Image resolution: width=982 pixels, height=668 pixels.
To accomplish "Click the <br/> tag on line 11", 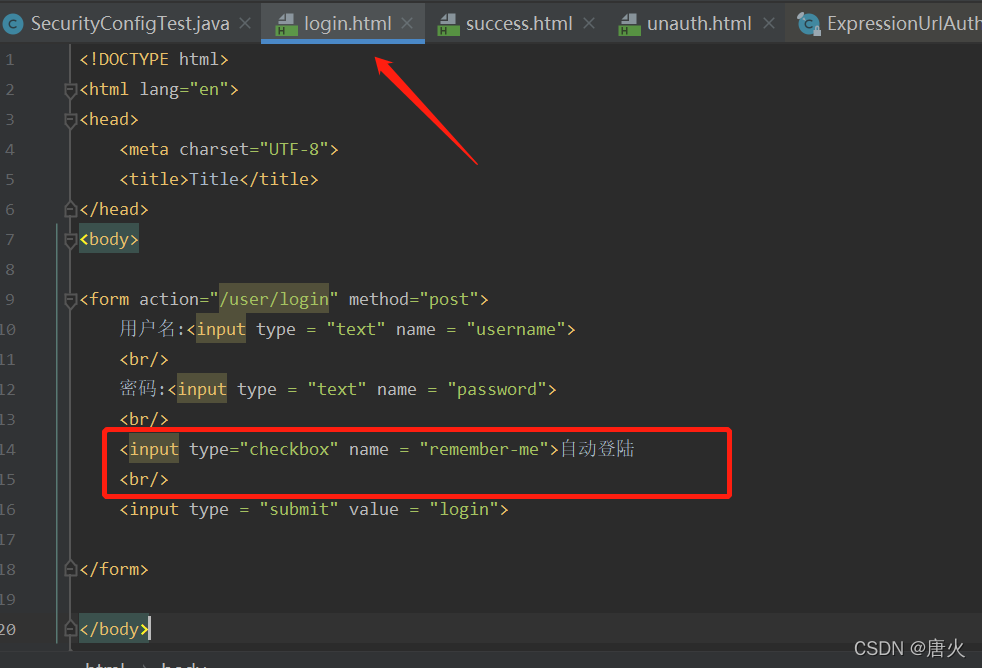I will [x=144, y=359].
